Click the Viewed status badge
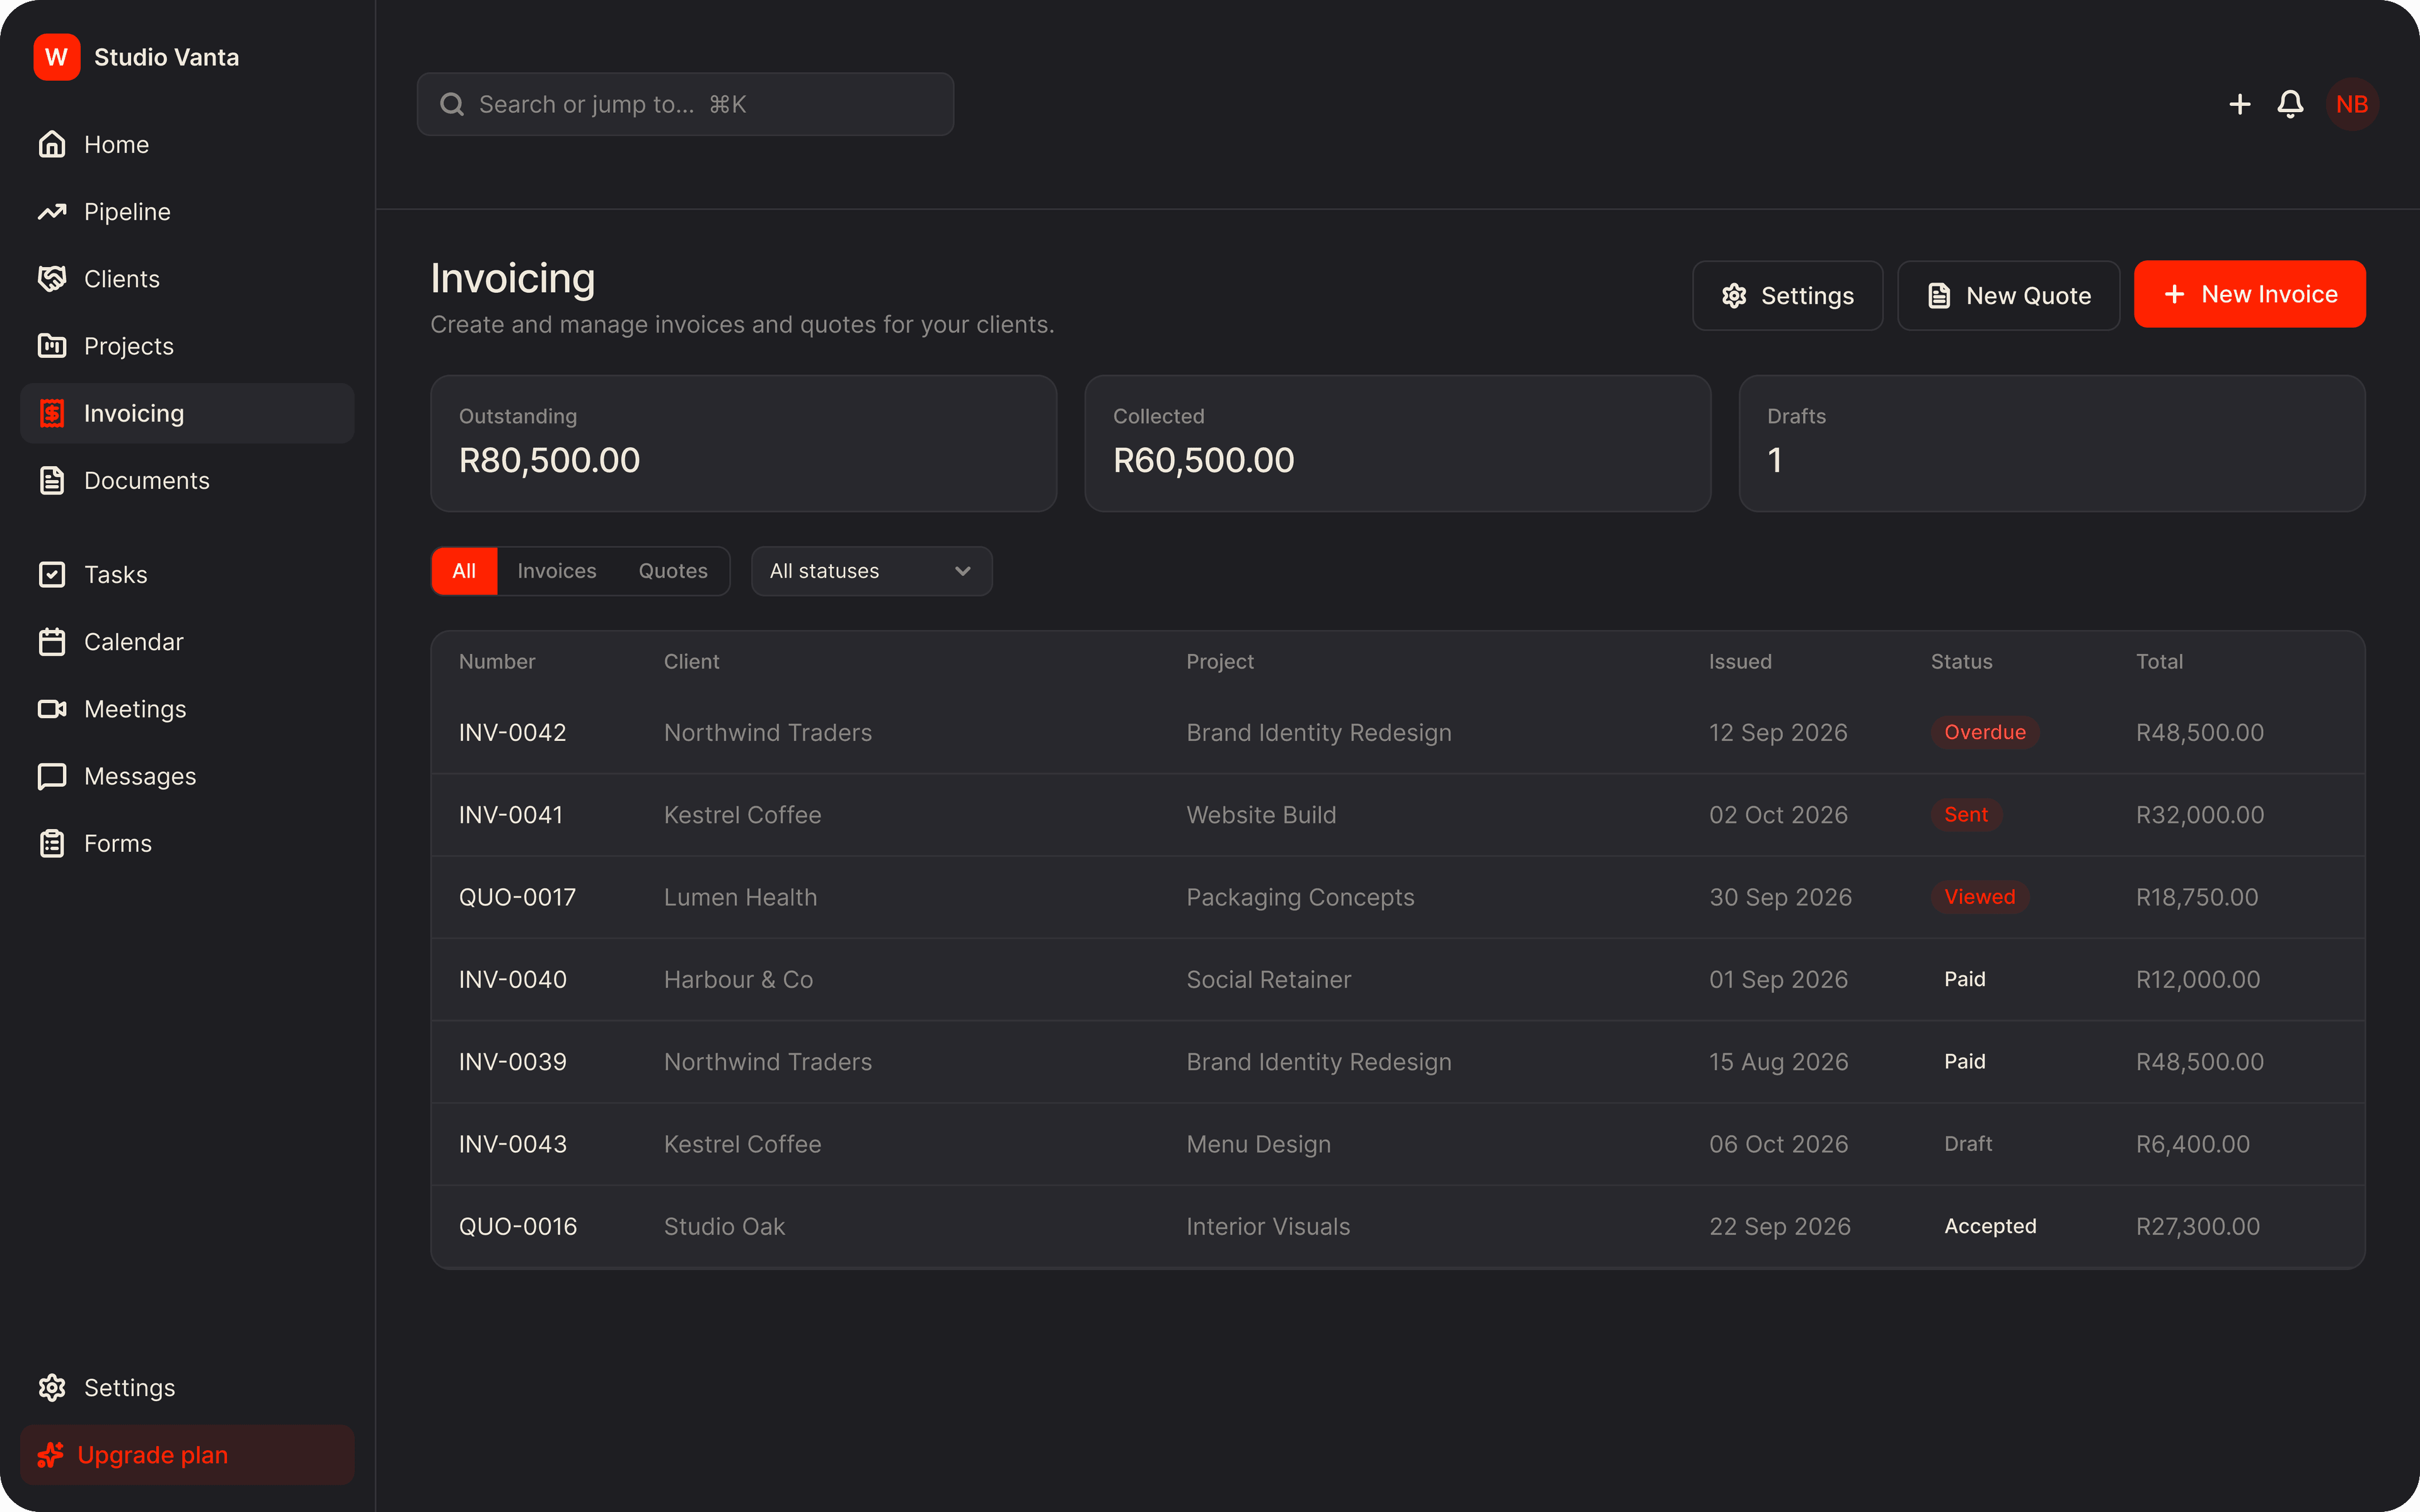The width and height of the screenshot is (2420, 1512). pos(1979,897)
